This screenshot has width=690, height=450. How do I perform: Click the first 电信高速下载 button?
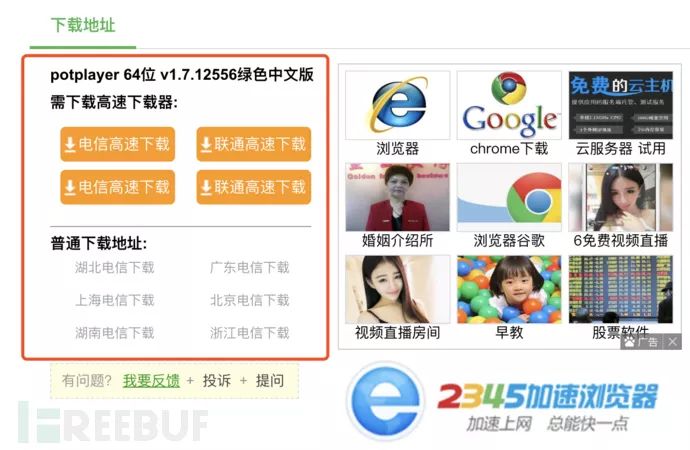click(117, 144)
